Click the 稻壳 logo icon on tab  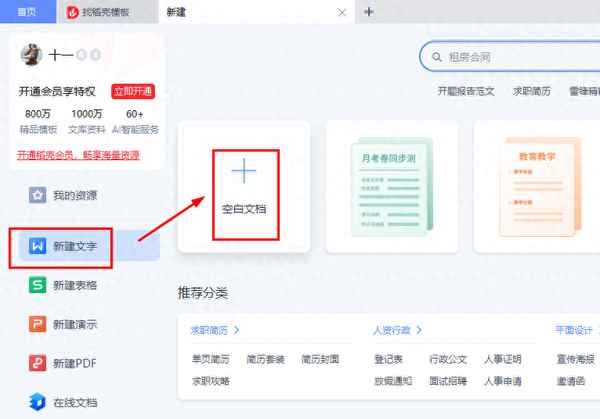72,12
